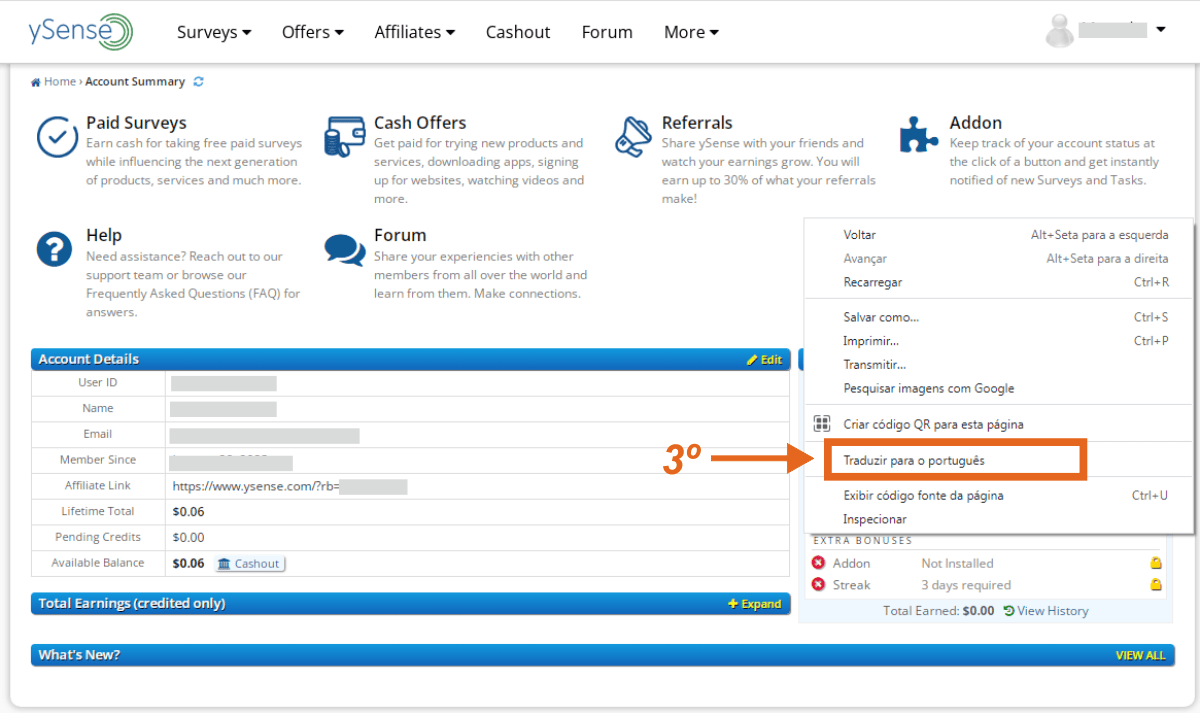Click the '3 days required' Streak text
This screenshot has height=713, width=1200.
pos(966,585)
